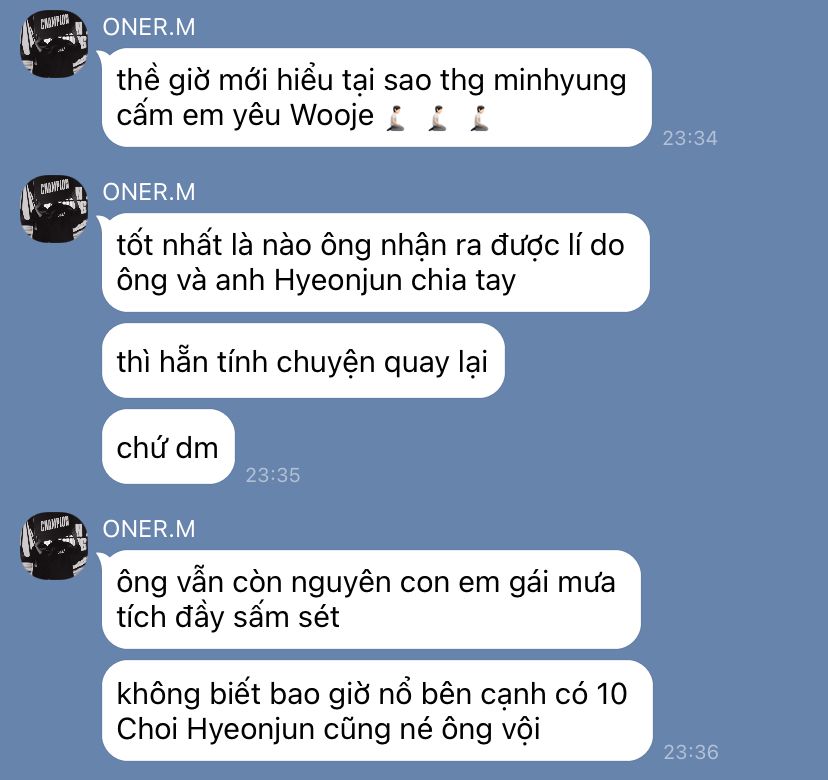Click the 23:36 timestamp at the bottom

click(691, 752)
